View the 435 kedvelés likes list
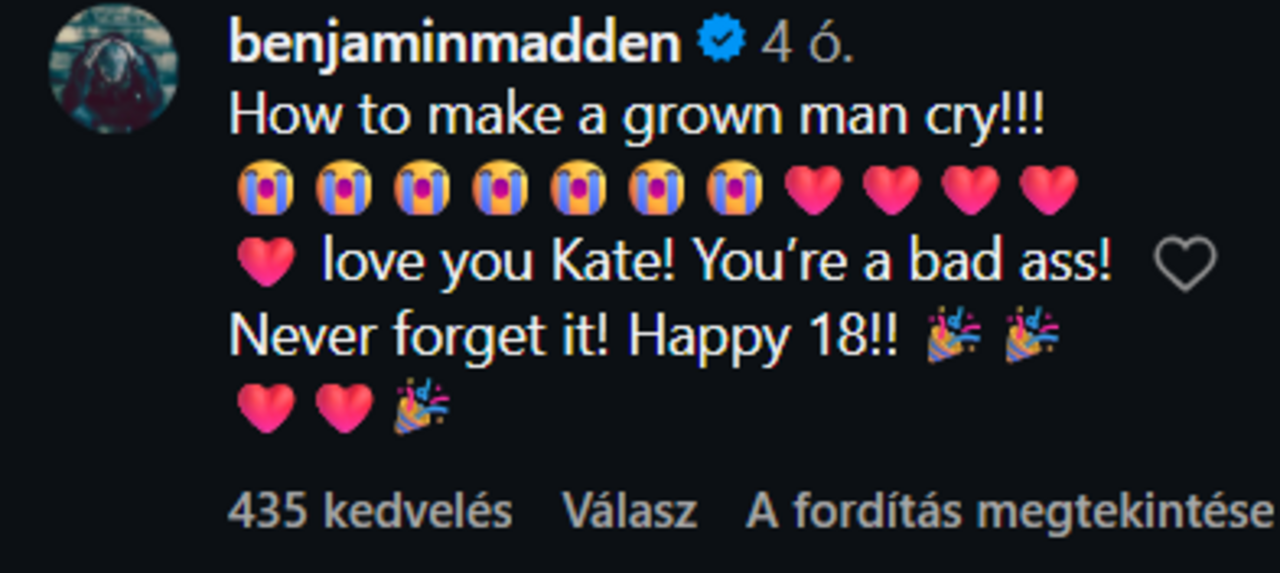This screenshot has width=1280, height=573. pos(369,511)
